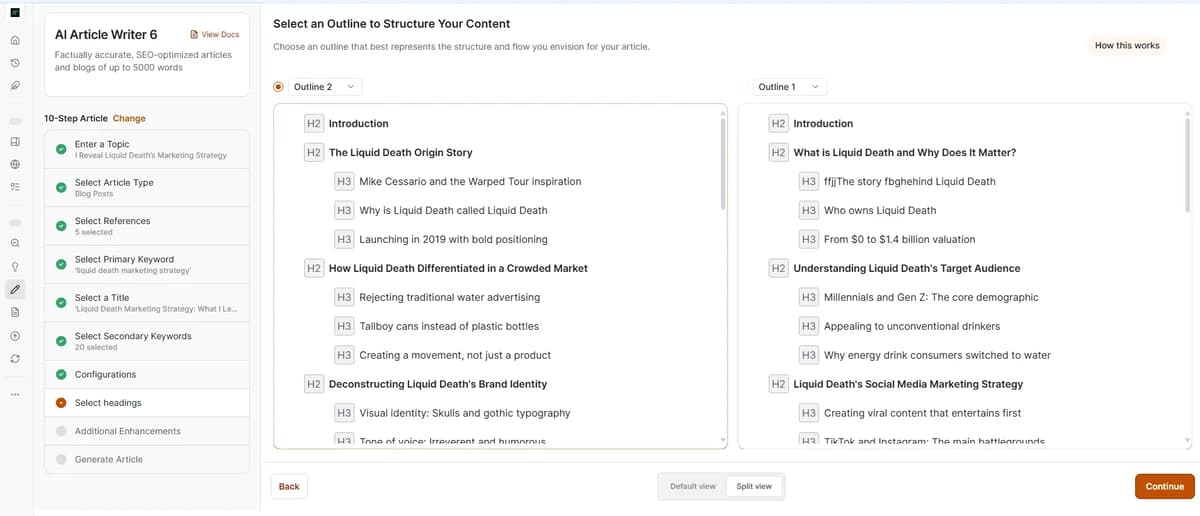Click 'Deconstructing Liquid Death's Brand Identity' heading
The height and width of the screenshot is (516, 1200).
click(x=438, y=384)
